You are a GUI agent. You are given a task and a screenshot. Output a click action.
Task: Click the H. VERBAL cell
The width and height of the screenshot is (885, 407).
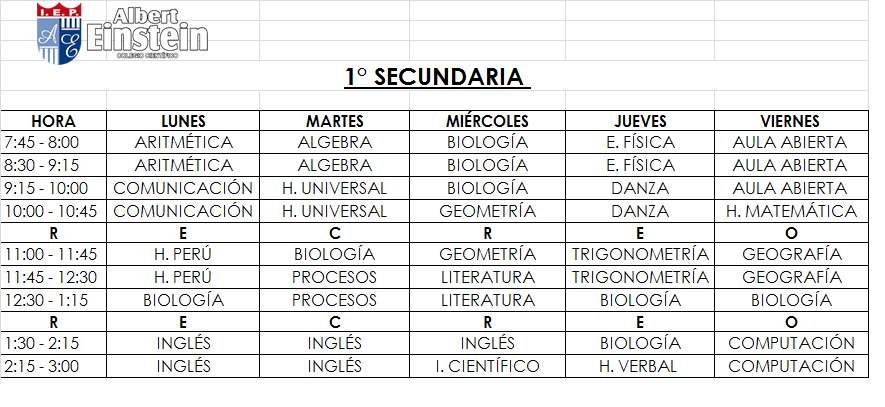[639, 366]
